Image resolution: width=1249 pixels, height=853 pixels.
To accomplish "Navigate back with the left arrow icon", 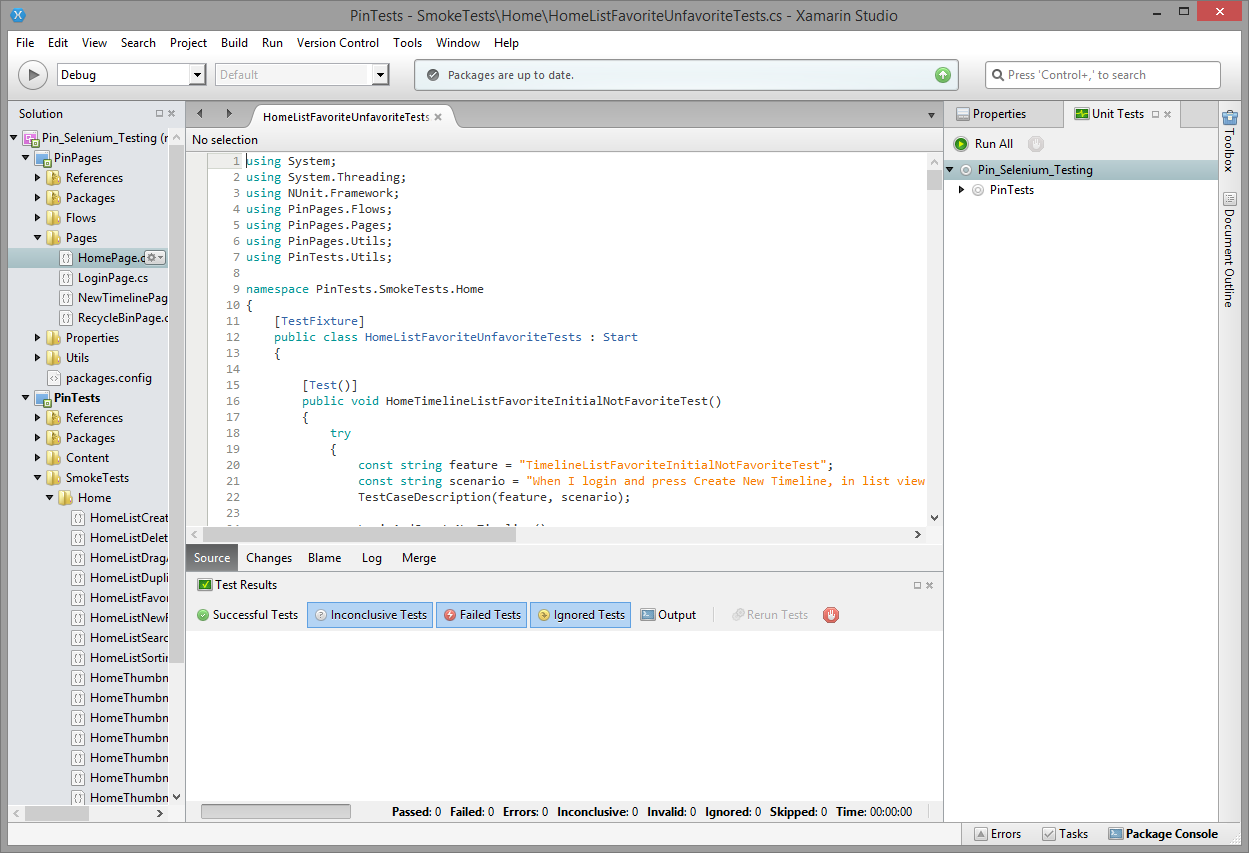I will coord(200,114).
